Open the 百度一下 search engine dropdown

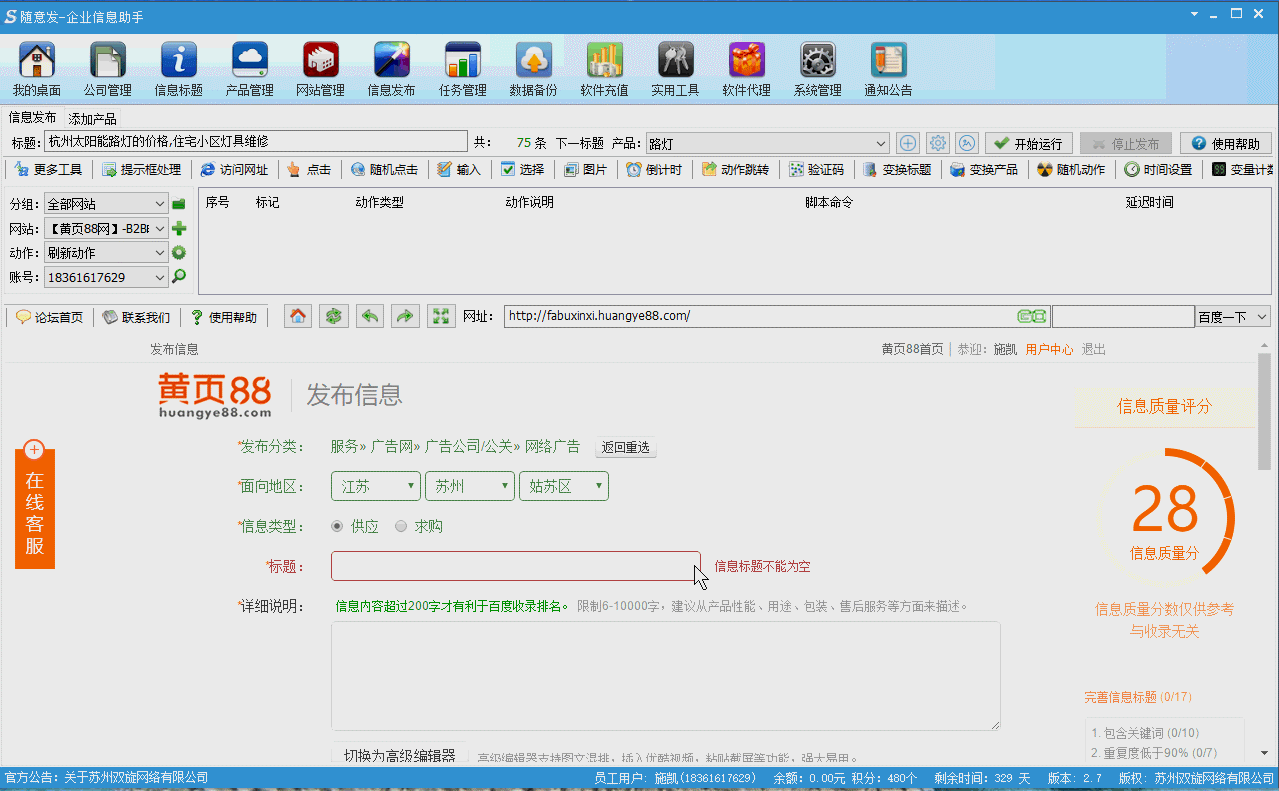[1233, 317]
